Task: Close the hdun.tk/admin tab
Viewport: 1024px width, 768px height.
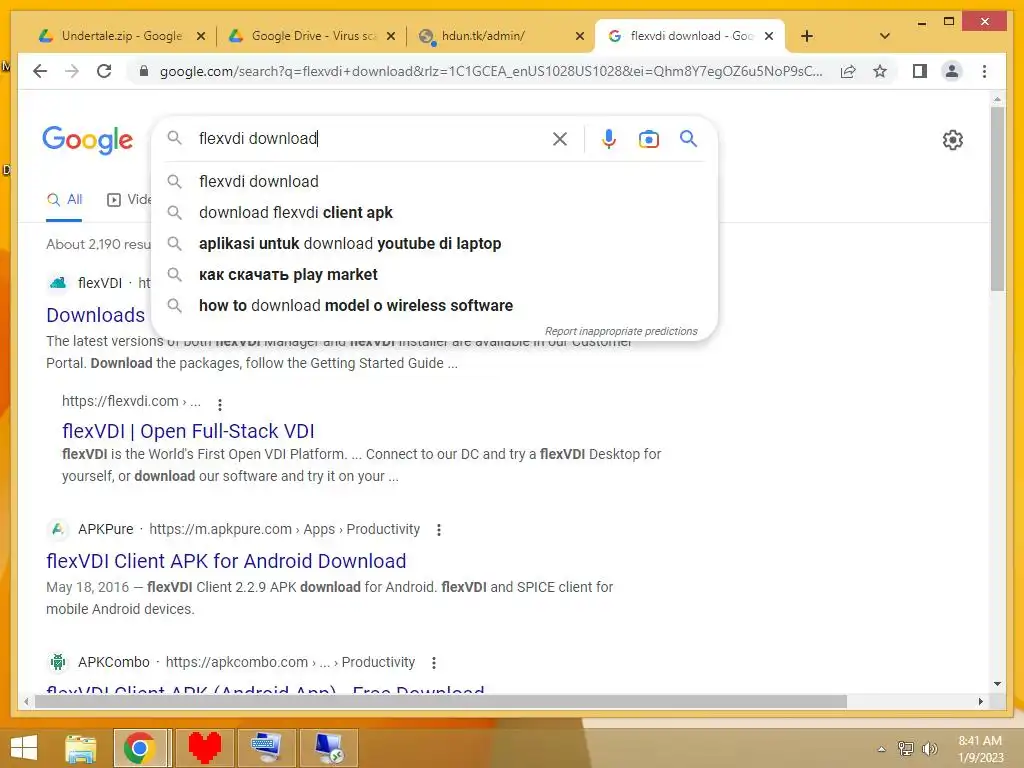Action: [x=579, y=37]
